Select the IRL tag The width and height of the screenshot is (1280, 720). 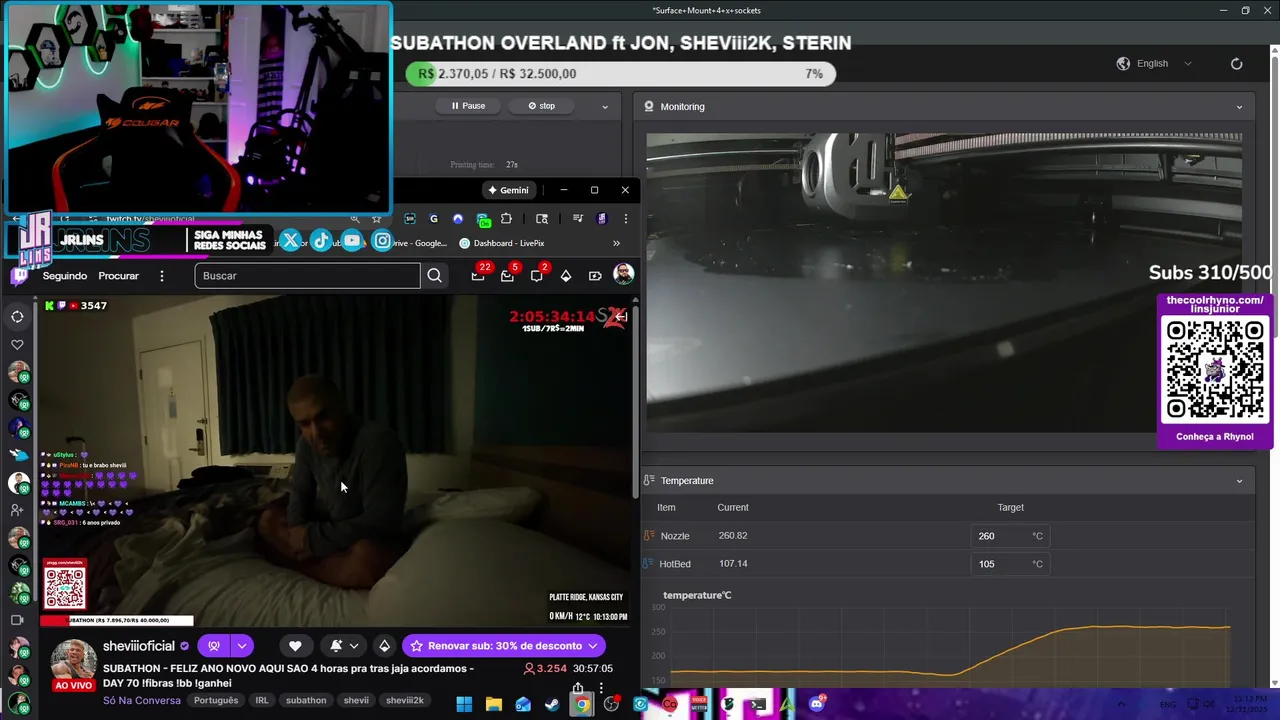pyautogui.click(x=262, y=700)
